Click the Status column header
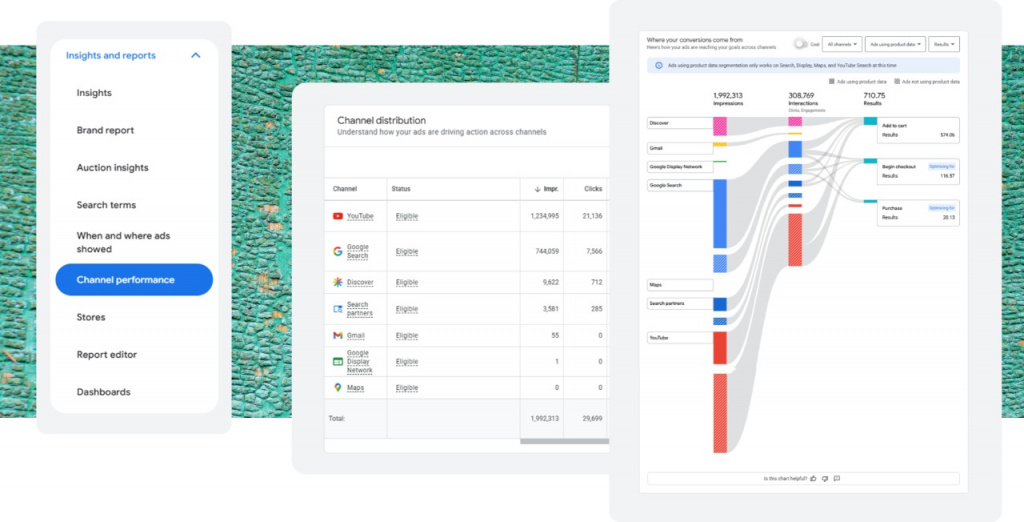Viewport: 1024px width, 522px height. click(x=400, y=189)
